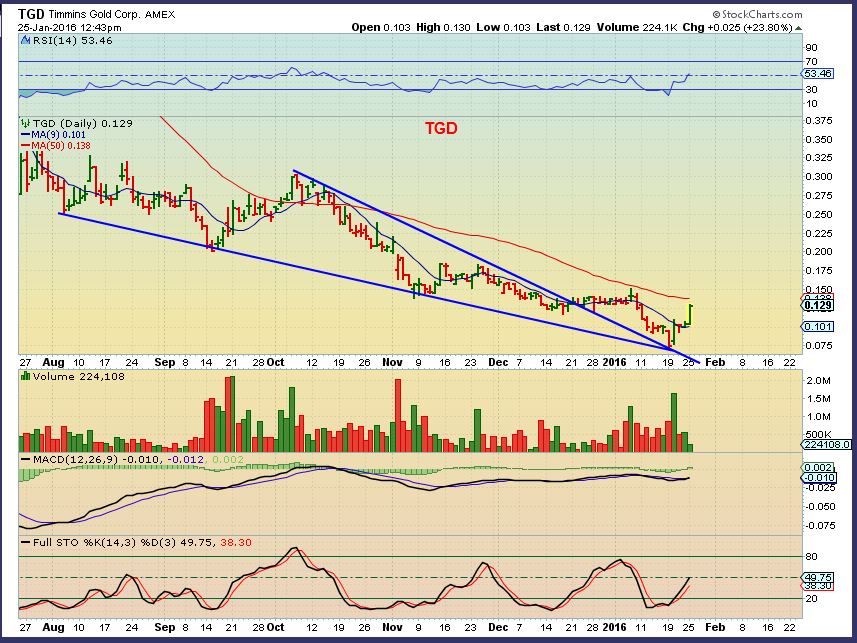Click the 'High 0.130' value in header
Screen dimensions: 857x643
pyautogui.click(x=443, y=27)
